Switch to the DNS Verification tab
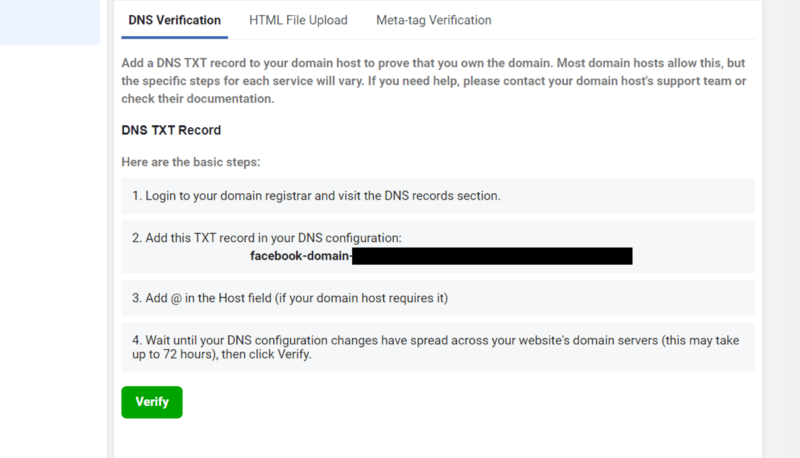800x458 pixels. [175, 20]
